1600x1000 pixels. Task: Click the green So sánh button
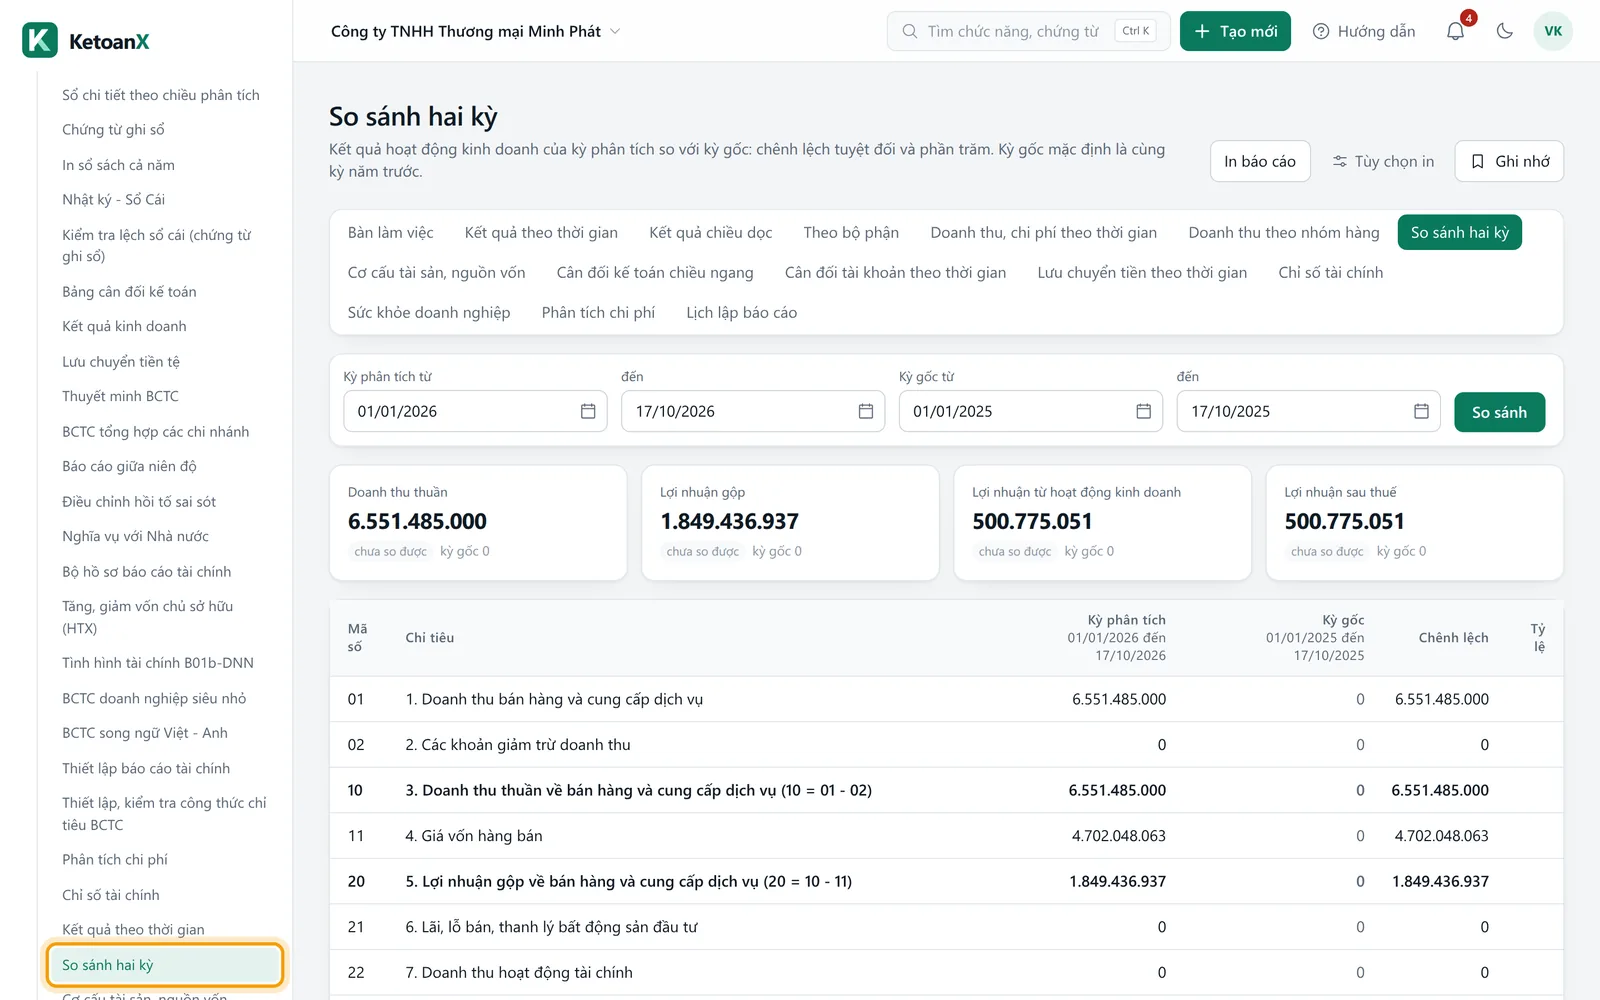coord(1499,412)
